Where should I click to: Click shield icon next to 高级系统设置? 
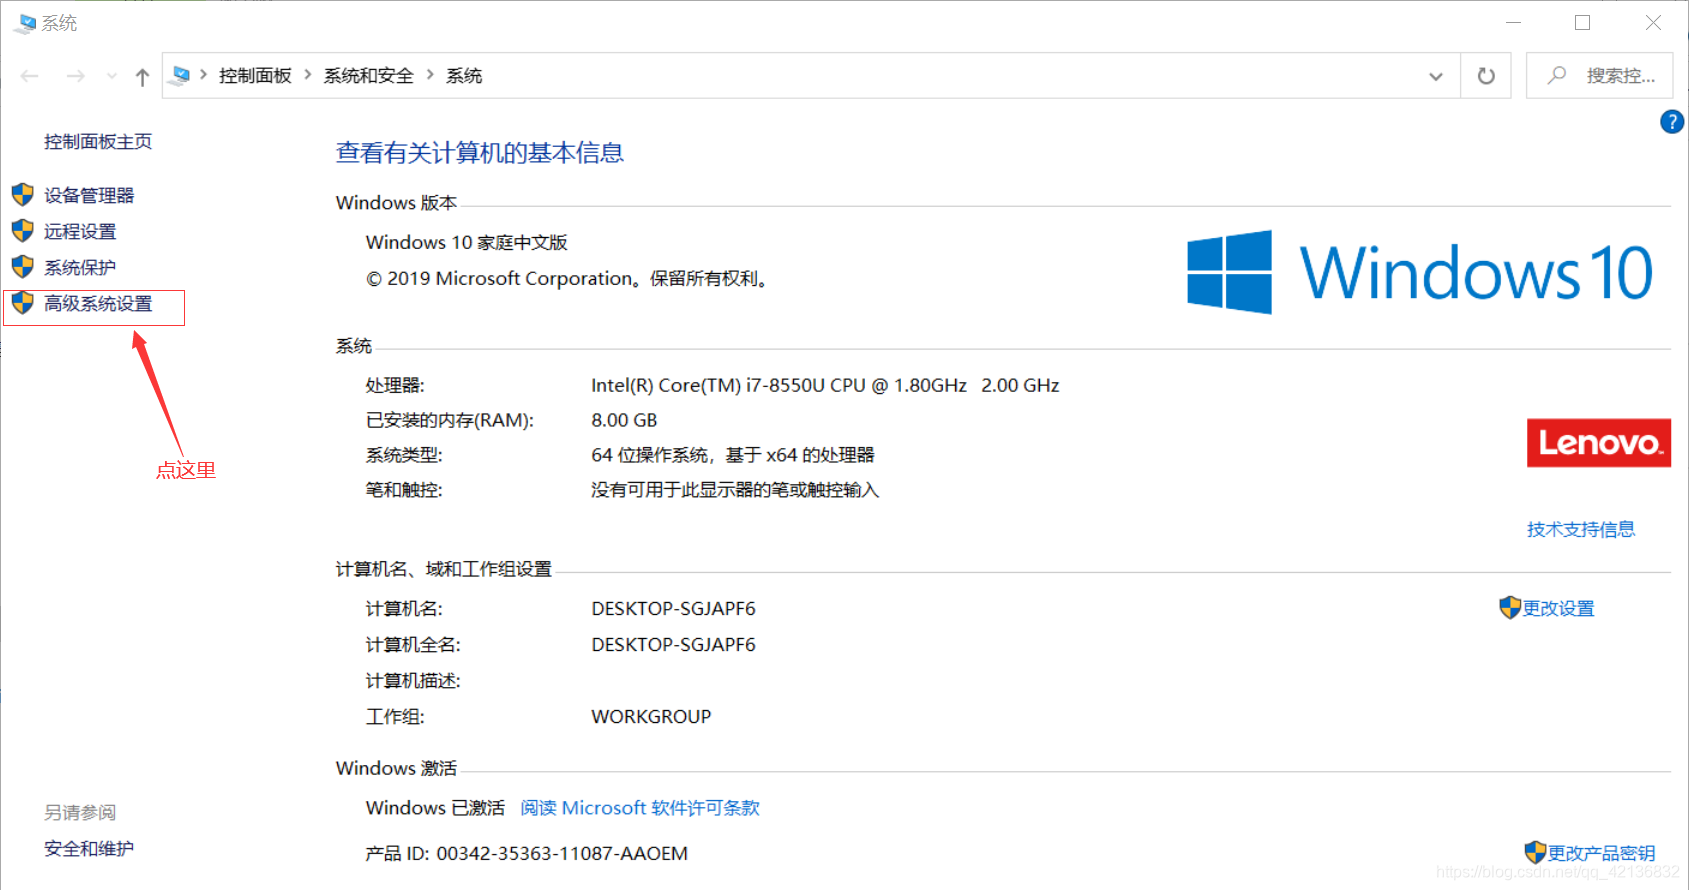click(x=23, y=303)
